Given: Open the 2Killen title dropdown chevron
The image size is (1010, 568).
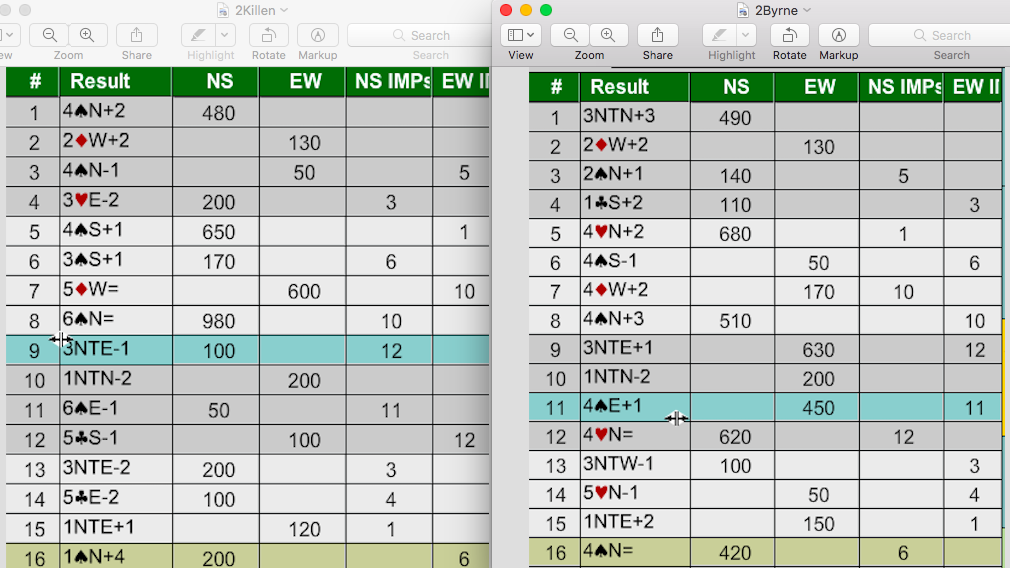Looking at the screenshot, I should point(284,10).
